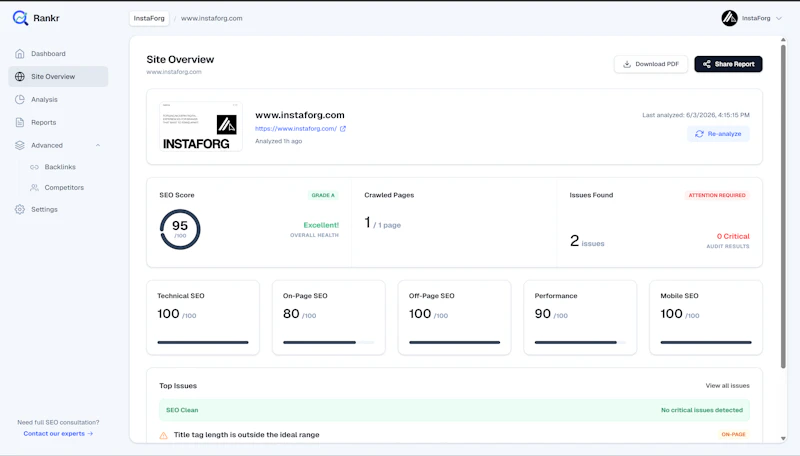Click the refresh icon in Re-analyze
This screenshot has height=456, width=800.
point(699,134)
